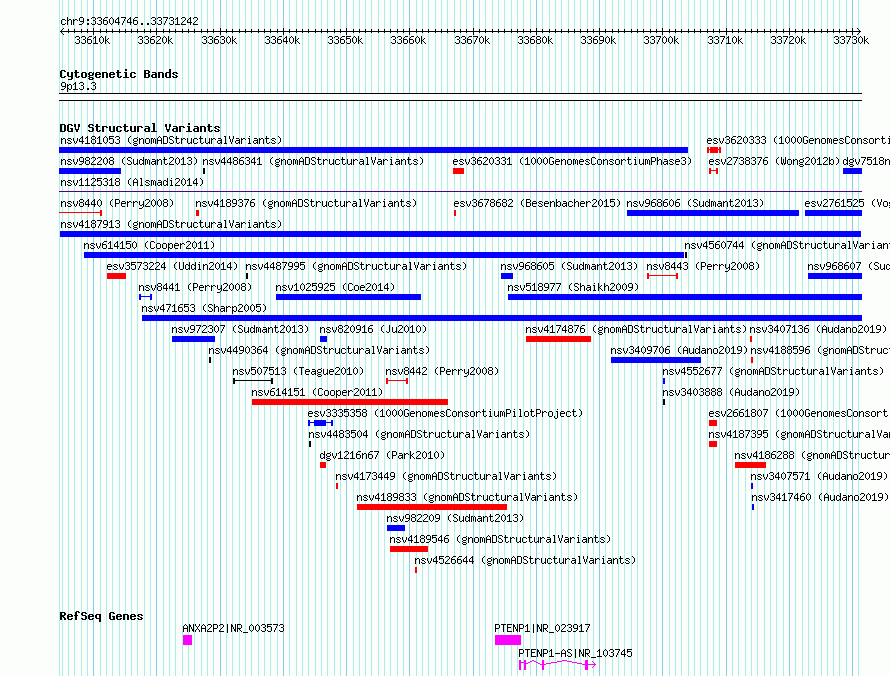Click the esv3620333 red variant glyph
The height and width of the screenshot is (676, 890).
[x=714, y=150]
